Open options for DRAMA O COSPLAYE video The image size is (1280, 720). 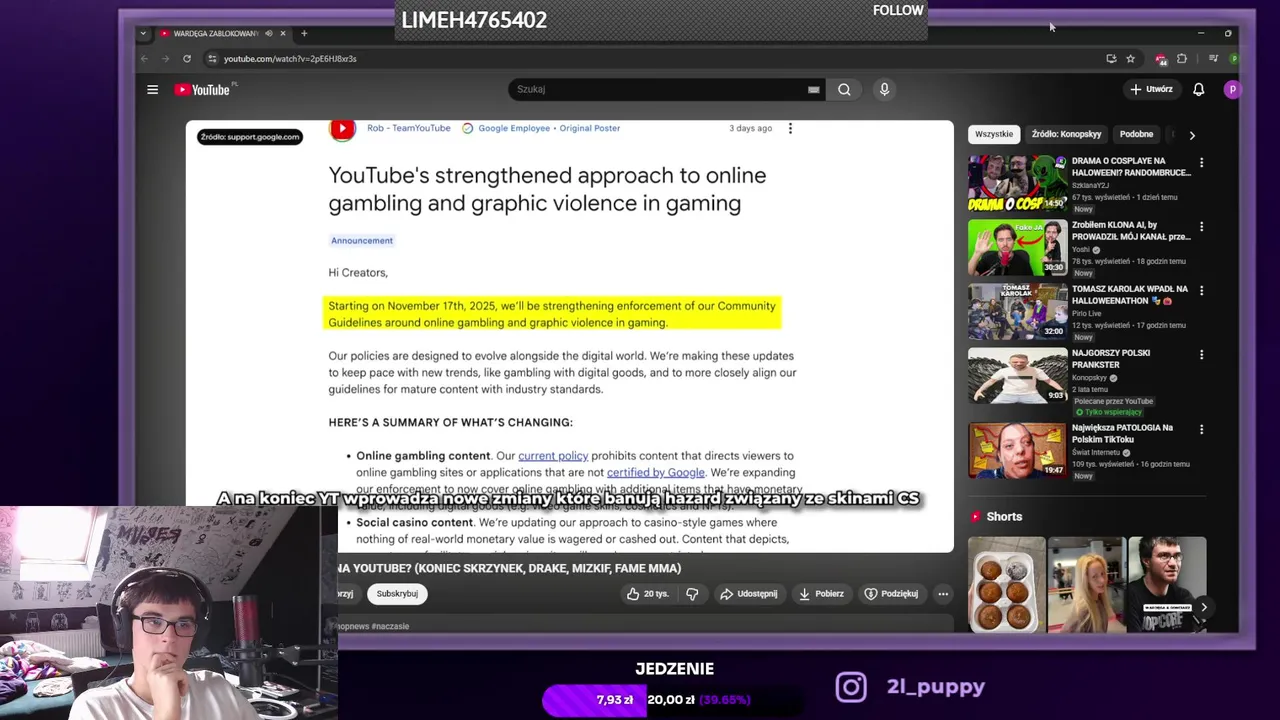(x=1201, y=162)
